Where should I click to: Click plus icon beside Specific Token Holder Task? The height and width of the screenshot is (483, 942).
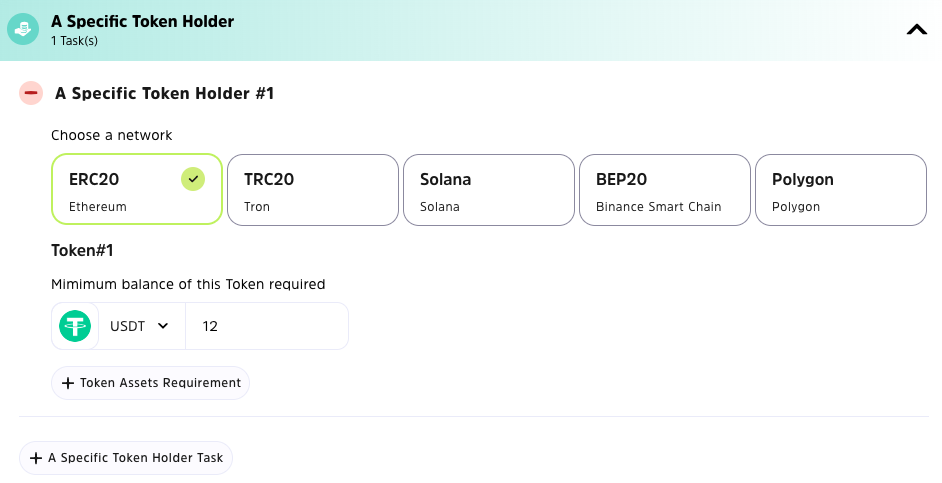coord(36,458)
